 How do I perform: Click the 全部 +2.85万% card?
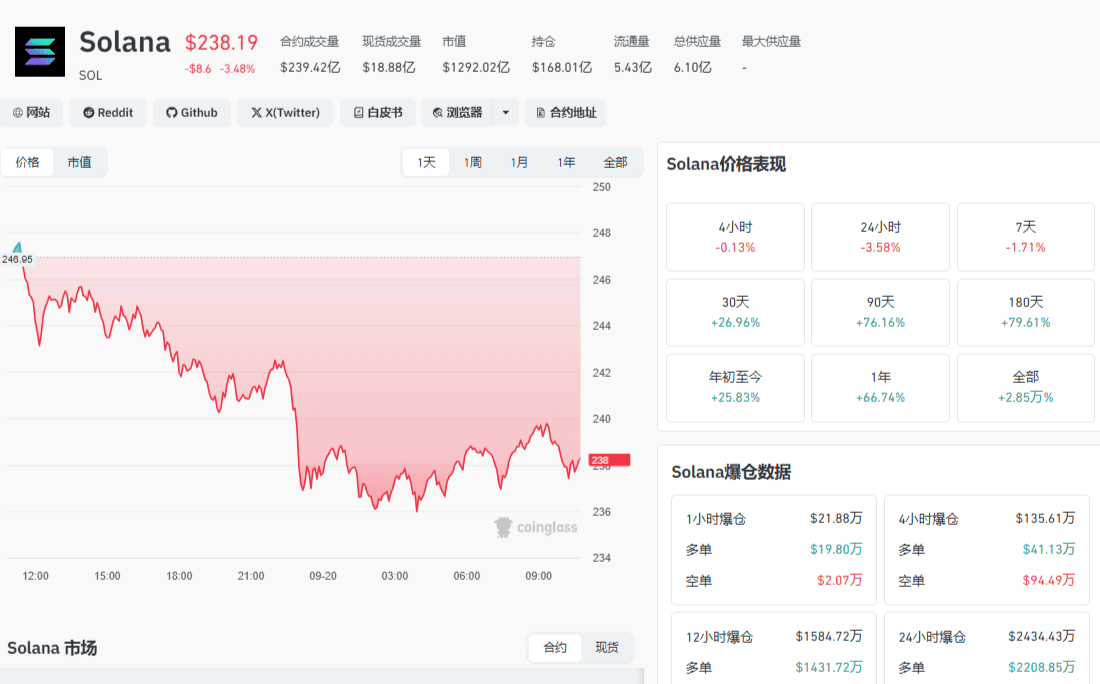[x=1026, y=387]
